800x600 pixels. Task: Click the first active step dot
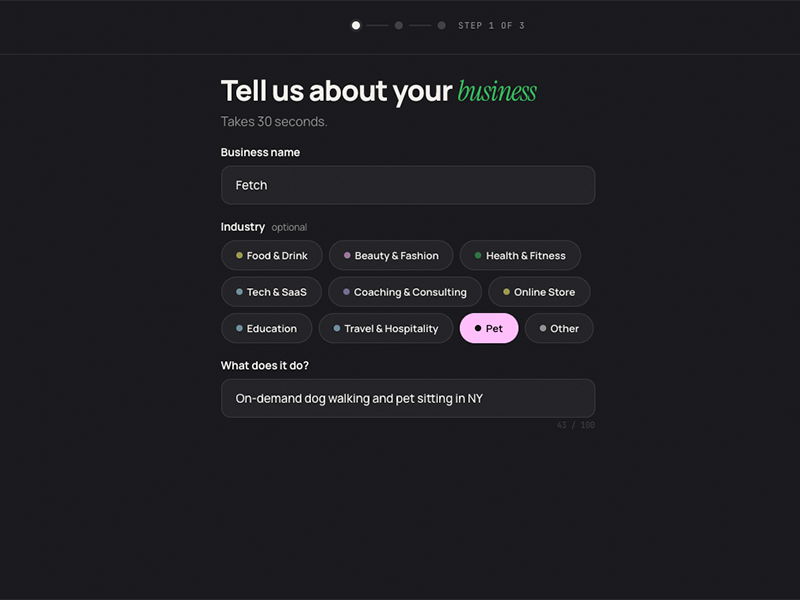pos(356,26)
